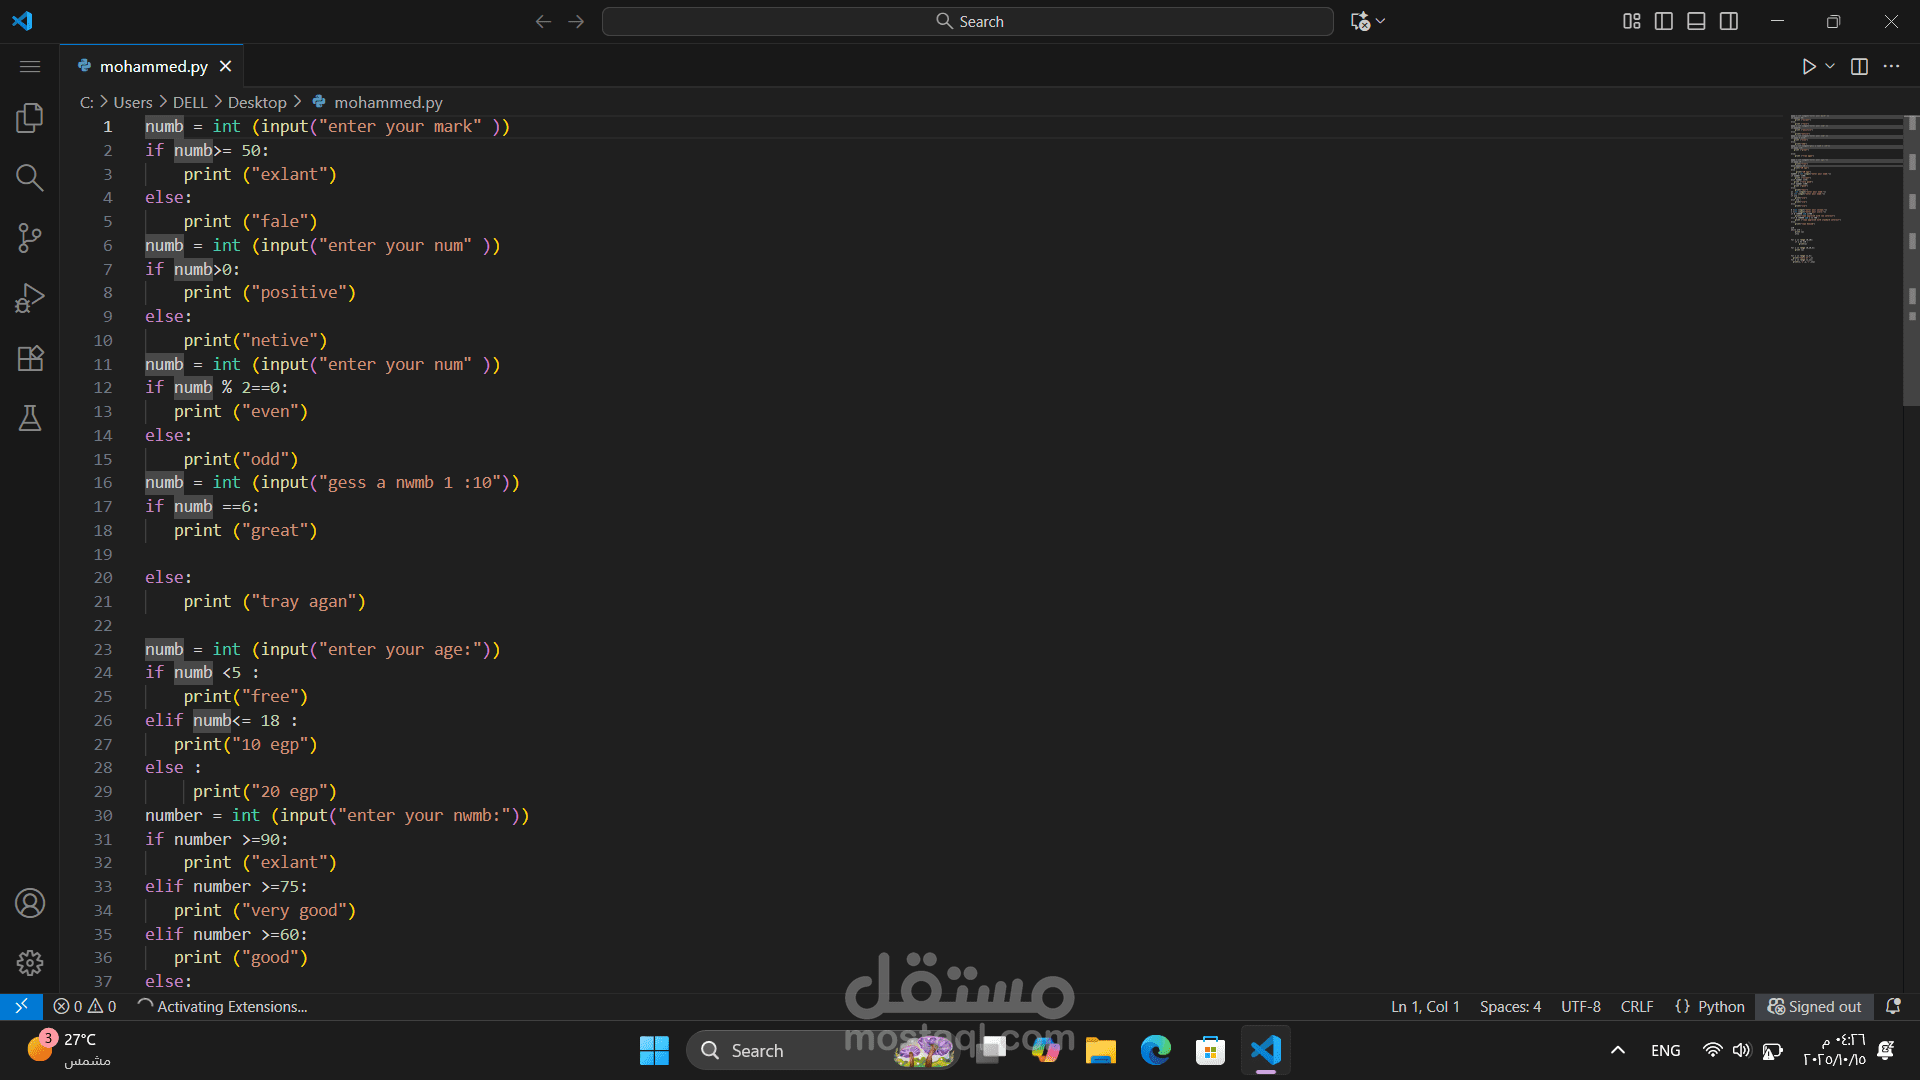
Task: Go forward with the navigation arrow
Action: click(x=576, y=21)
